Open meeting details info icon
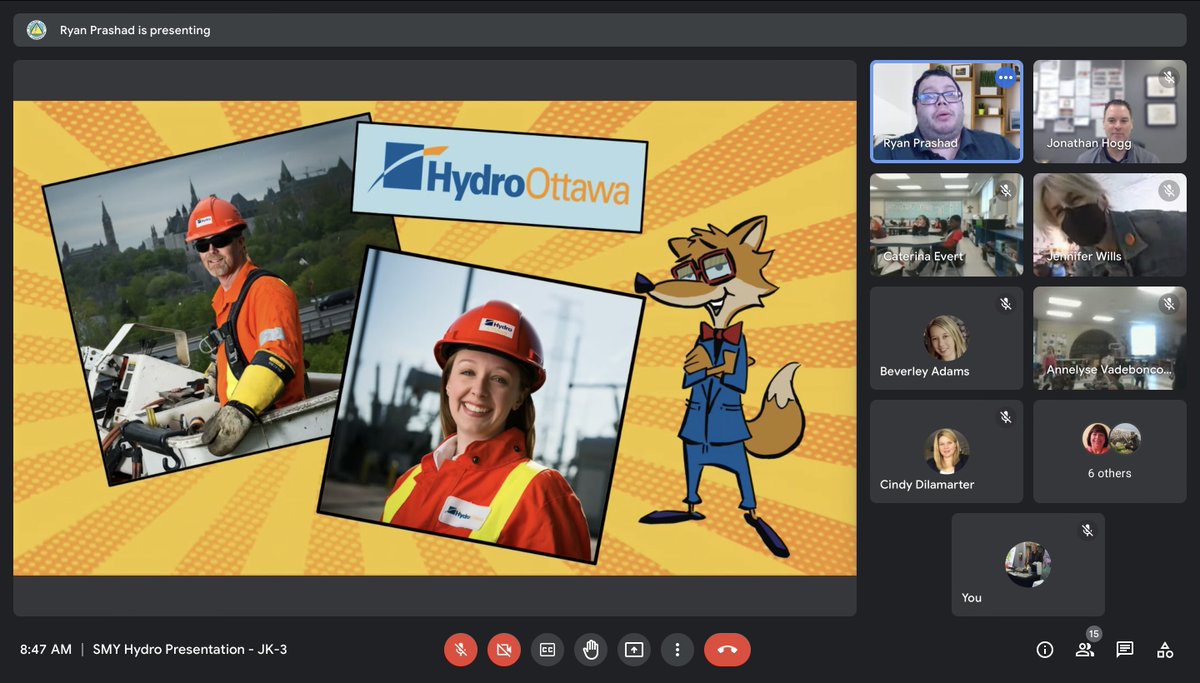 point(1045,650)
